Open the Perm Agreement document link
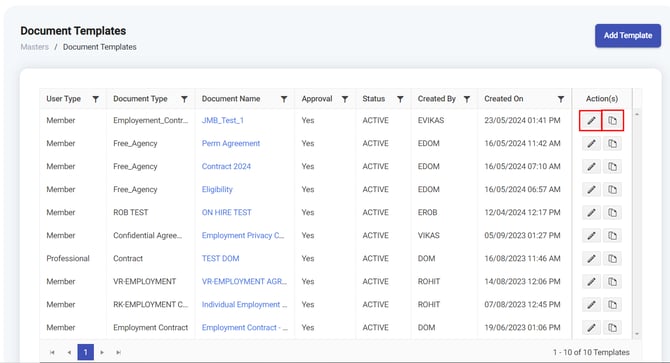The height and width of the screenshot is (363, 670). 231,143
